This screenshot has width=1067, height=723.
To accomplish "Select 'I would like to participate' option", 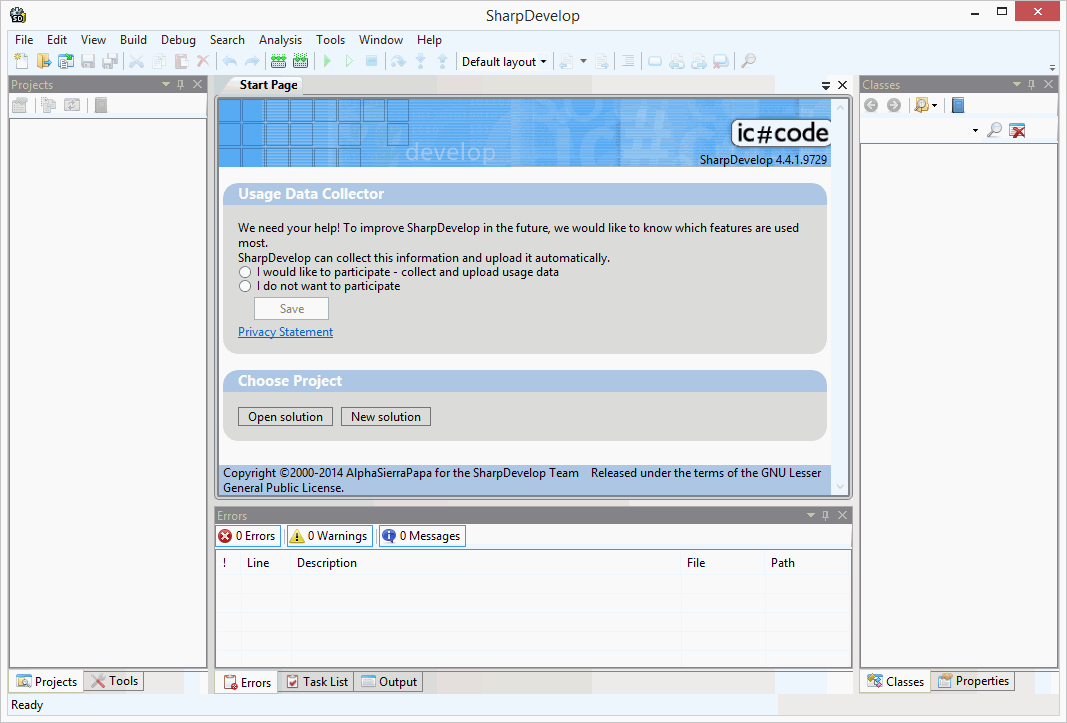I will point(245,272).
